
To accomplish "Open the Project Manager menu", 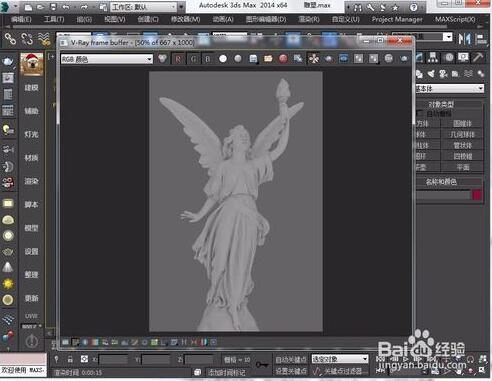I will (x=397, y=19).
